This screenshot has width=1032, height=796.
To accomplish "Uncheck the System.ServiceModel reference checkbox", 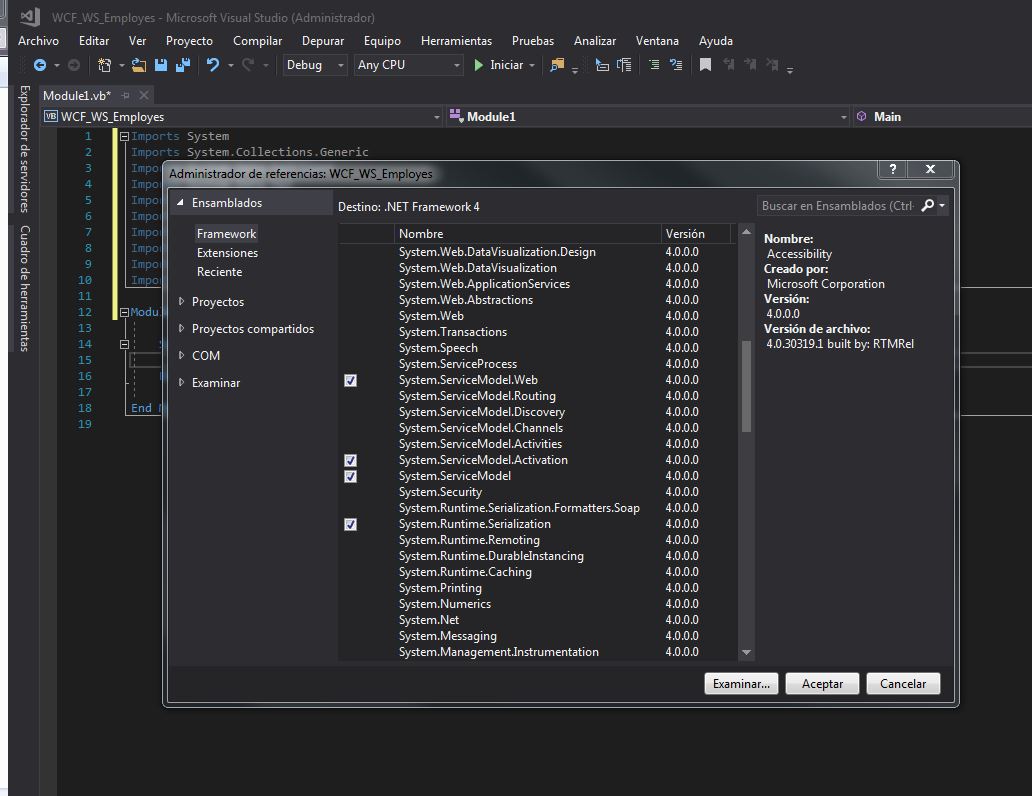I will [x=350, y=476].
